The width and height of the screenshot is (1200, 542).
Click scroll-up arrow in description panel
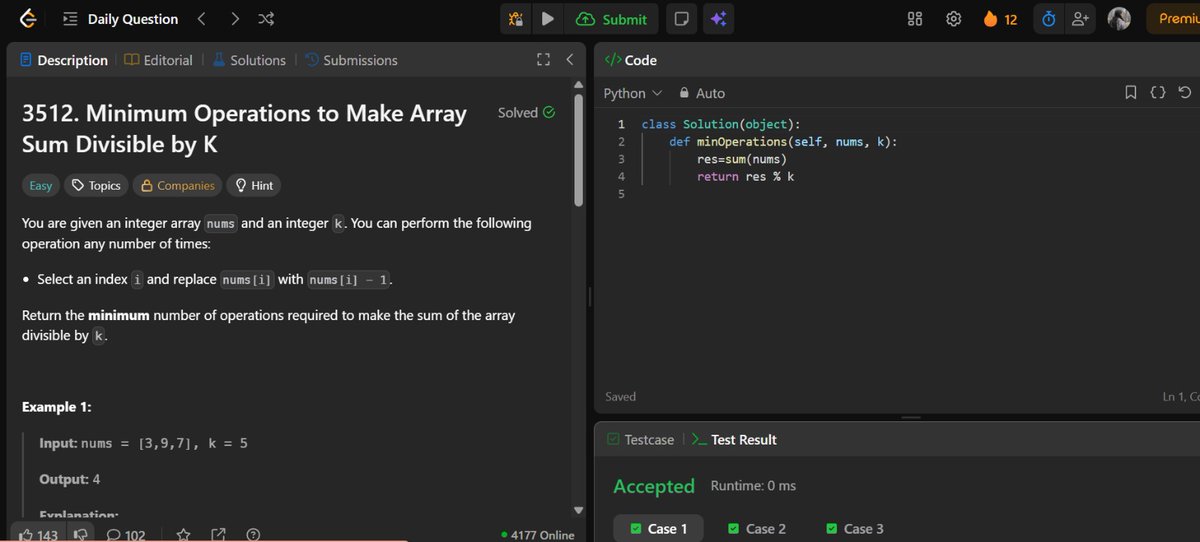(578, 84)
